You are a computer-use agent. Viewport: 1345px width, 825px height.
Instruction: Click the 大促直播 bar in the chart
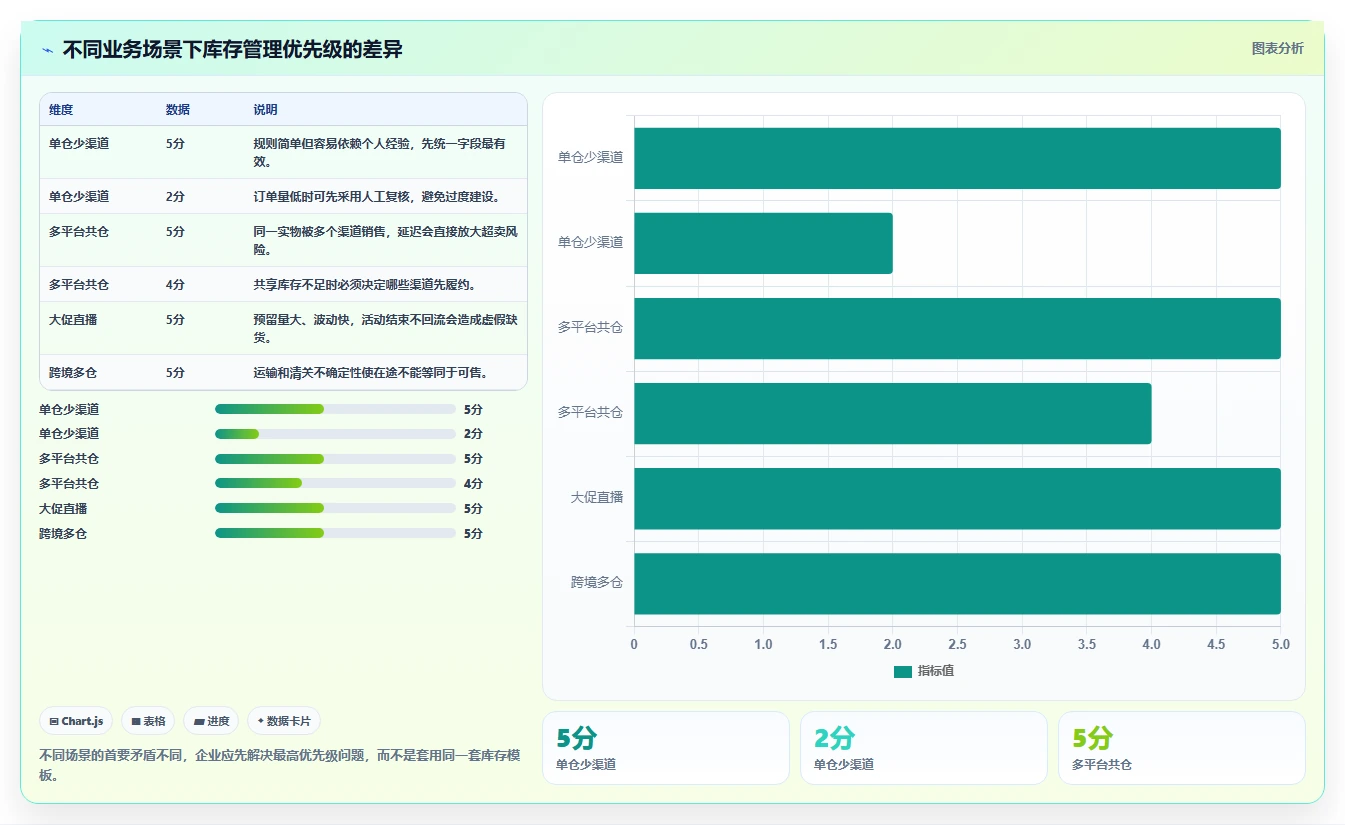pos(957,498)
